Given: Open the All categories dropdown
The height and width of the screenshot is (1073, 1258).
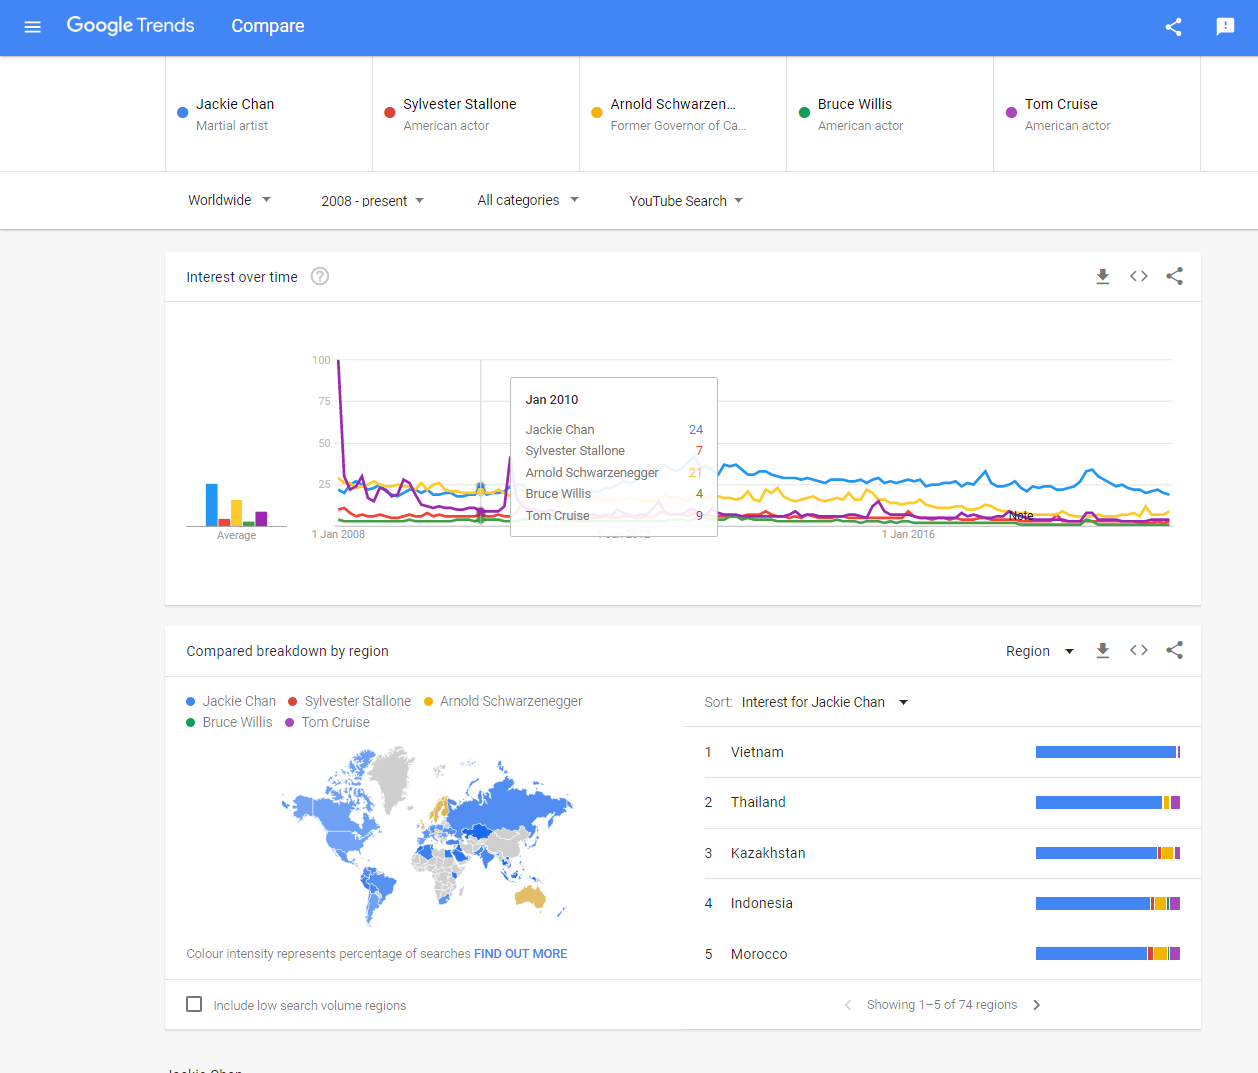Looking at the screenshot, I should tap(528, 200).
